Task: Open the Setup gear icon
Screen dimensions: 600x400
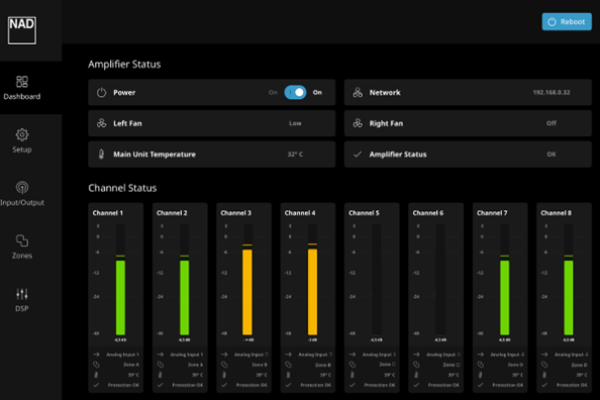Action: pos(22,140)
